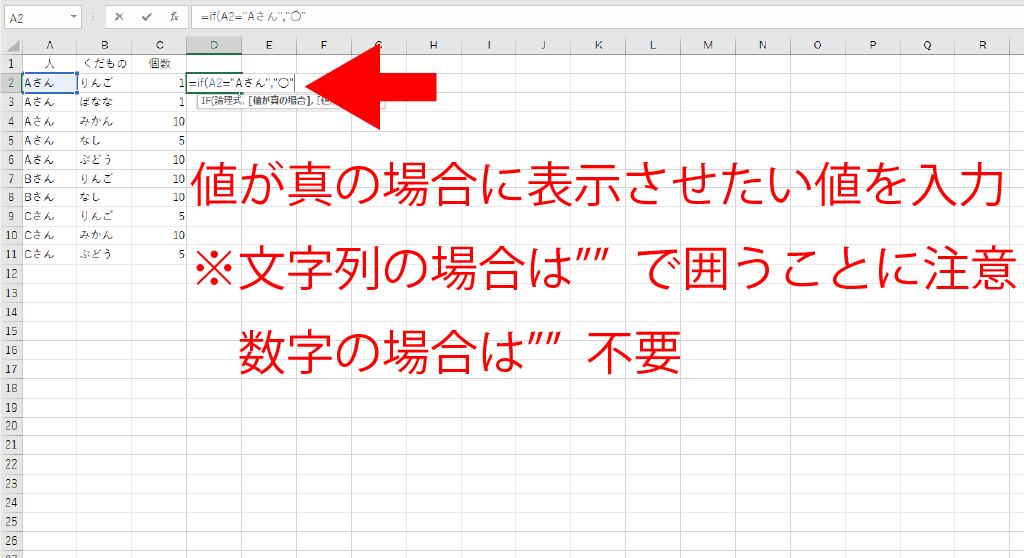Click the Cさん cell in row 9
1024x558 pixels.
click(50, 216)
